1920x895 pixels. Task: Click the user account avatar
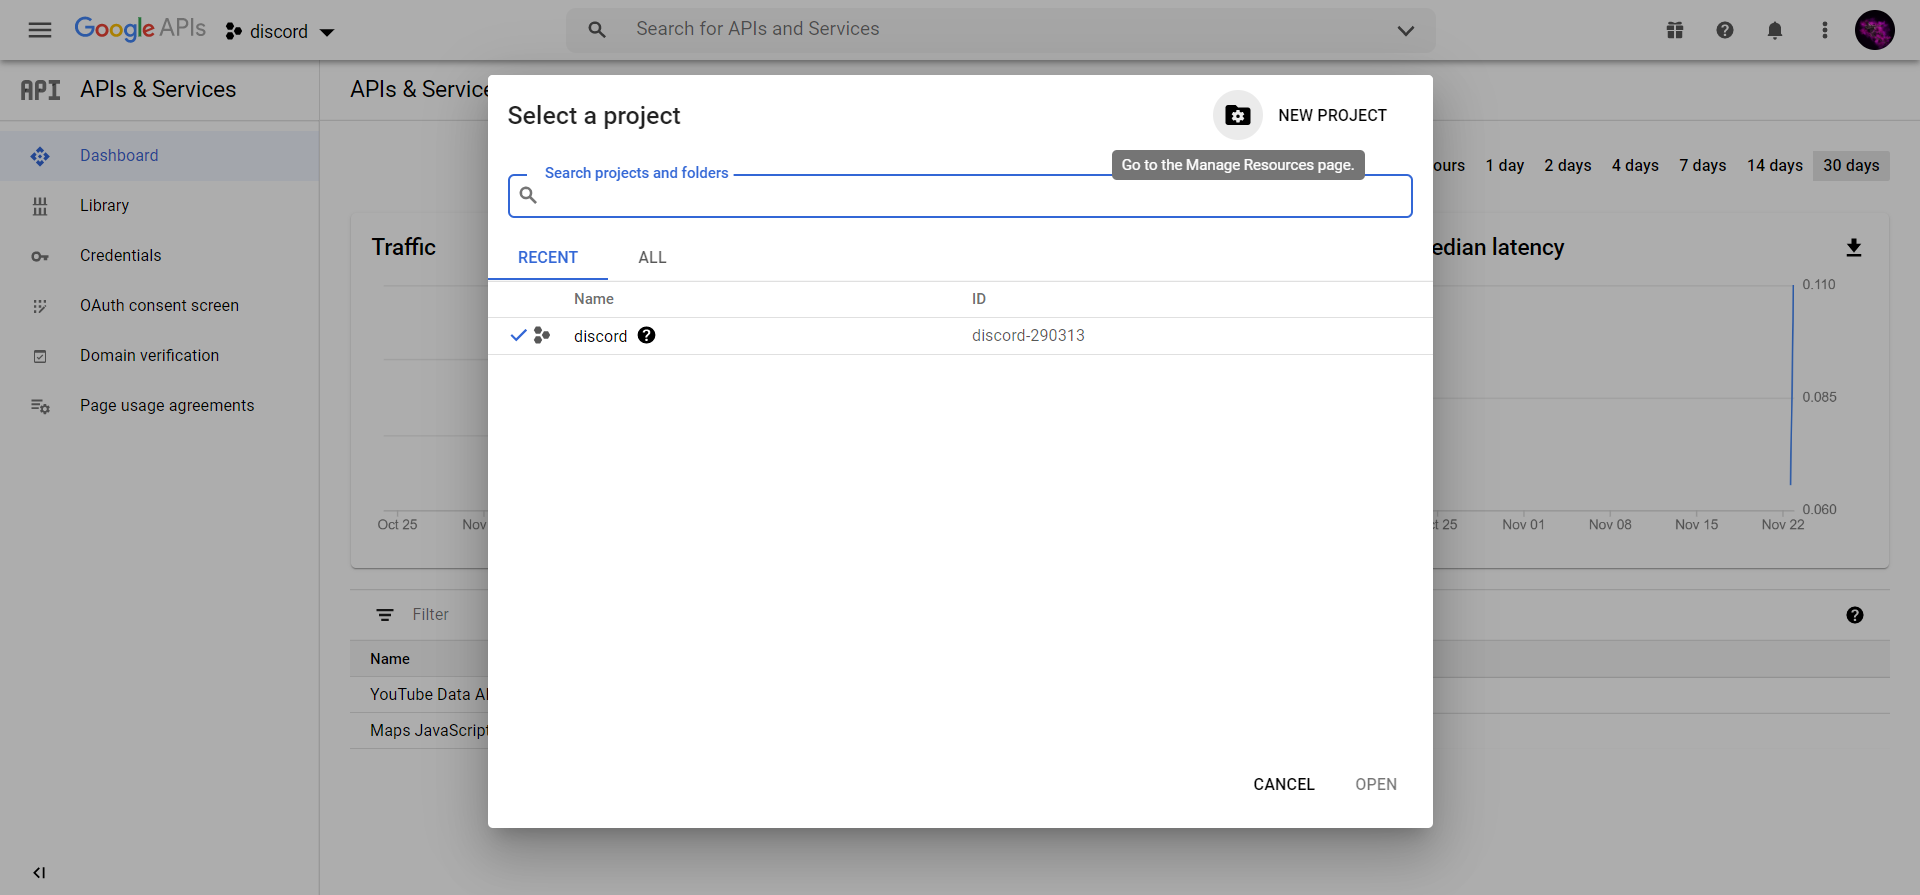(x=1875, y=30)
